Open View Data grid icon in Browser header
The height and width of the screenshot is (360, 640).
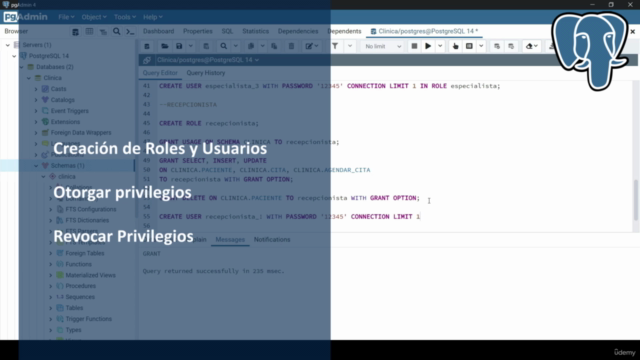(89, 32)
